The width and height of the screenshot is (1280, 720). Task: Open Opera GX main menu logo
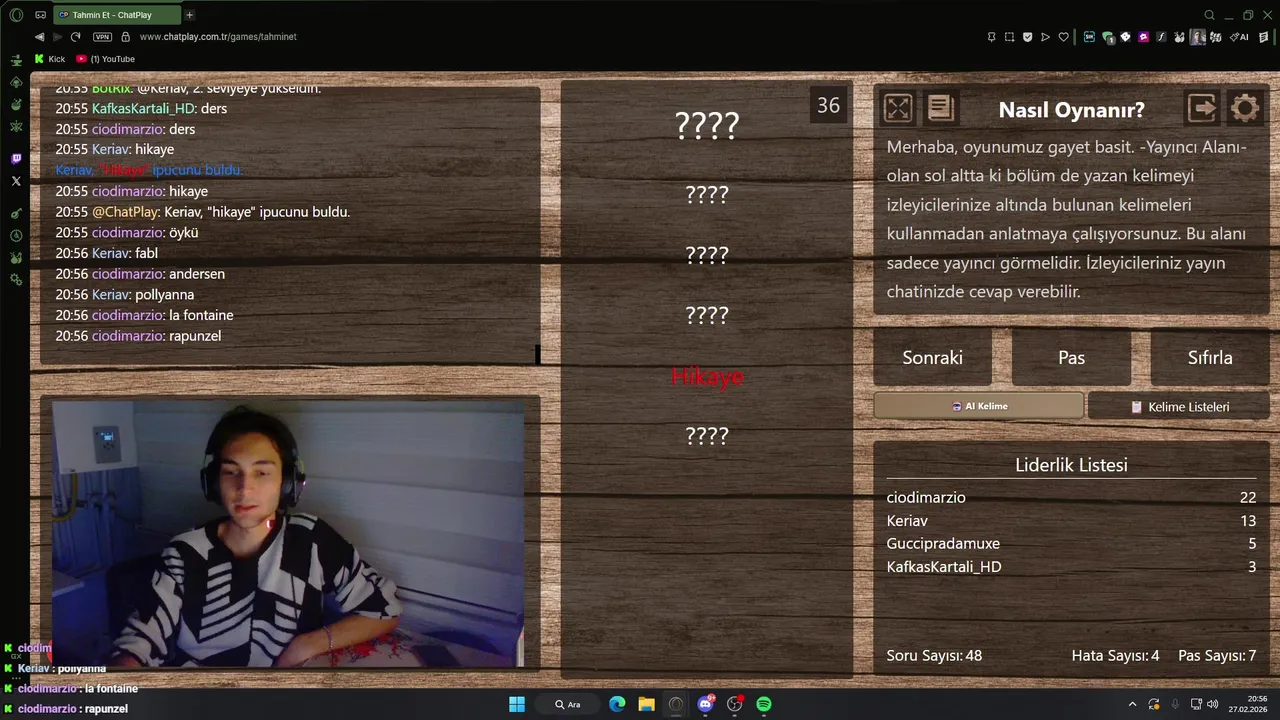coord(16,15)
